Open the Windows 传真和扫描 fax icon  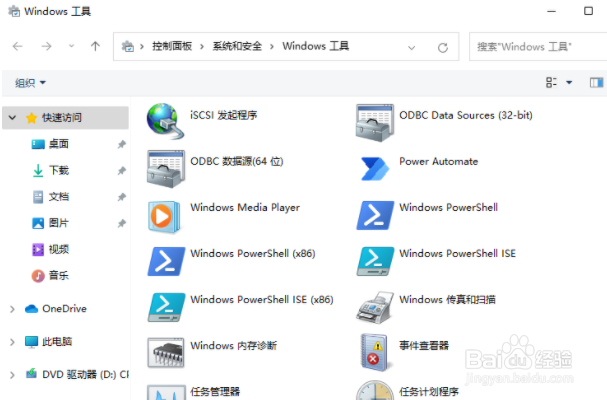coord(375,307)
